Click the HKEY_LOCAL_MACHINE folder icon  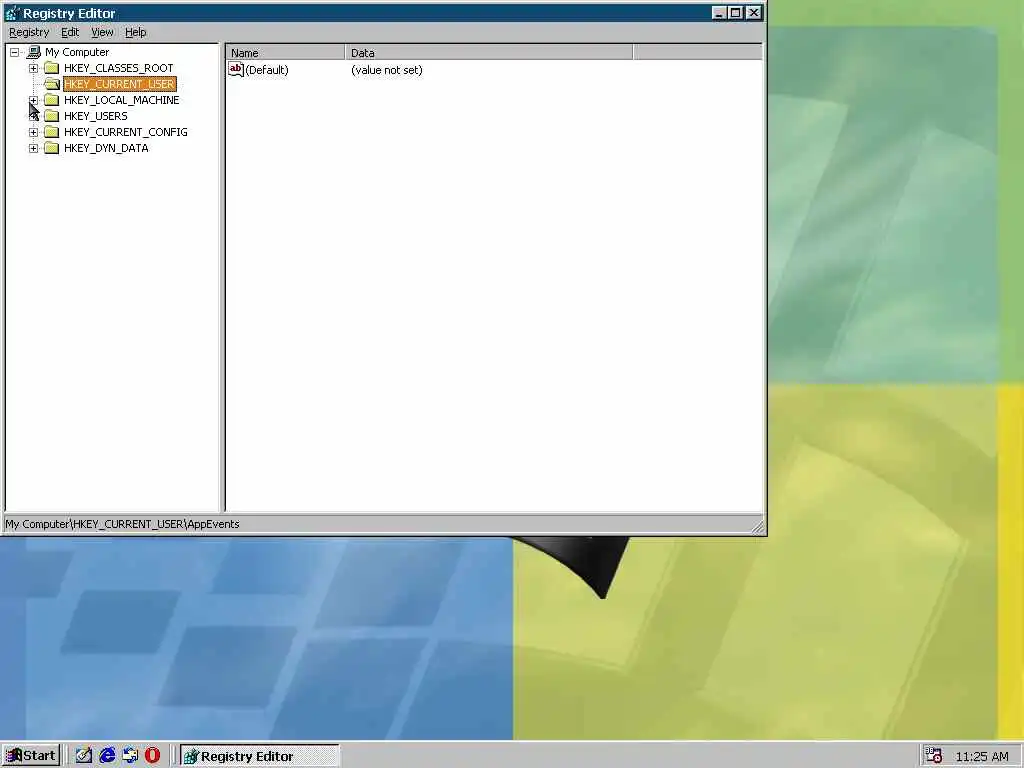(x=52, y=100)
